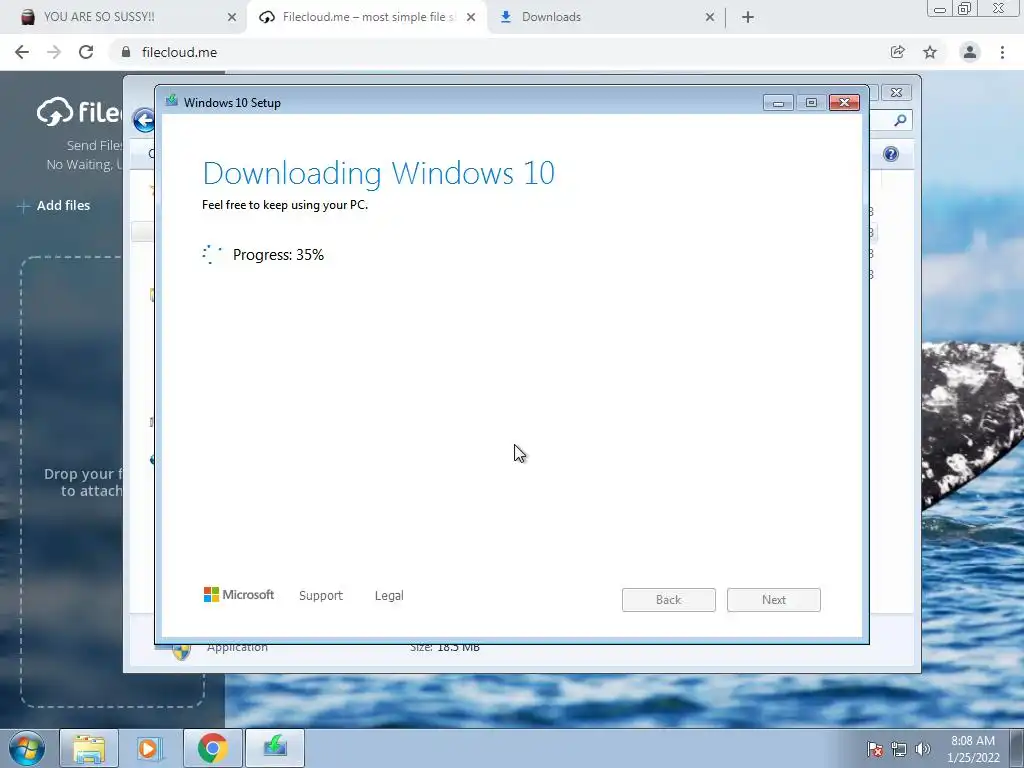Image resolution: width=1024 pixels, height=768 pixels.
Task: Go back in the Explorer window behind
Action: point(142,120)
